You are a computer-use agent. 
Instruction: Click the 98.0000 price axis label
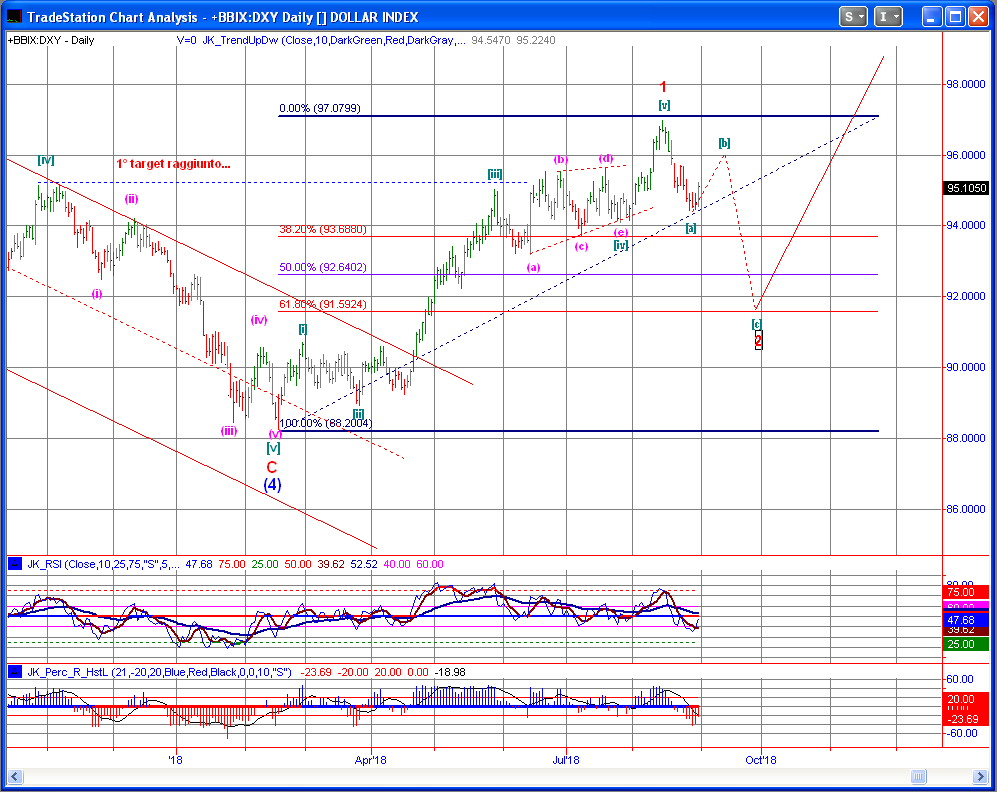(x=966, y=84)
